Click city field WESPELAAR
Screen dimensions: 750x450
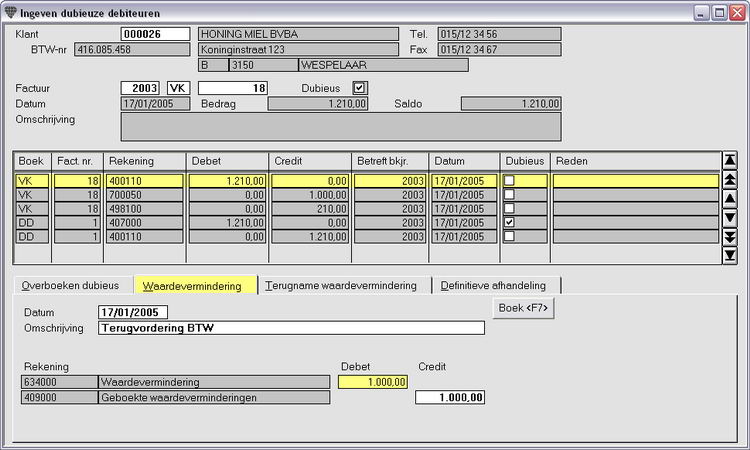click(x=383, y=65)
